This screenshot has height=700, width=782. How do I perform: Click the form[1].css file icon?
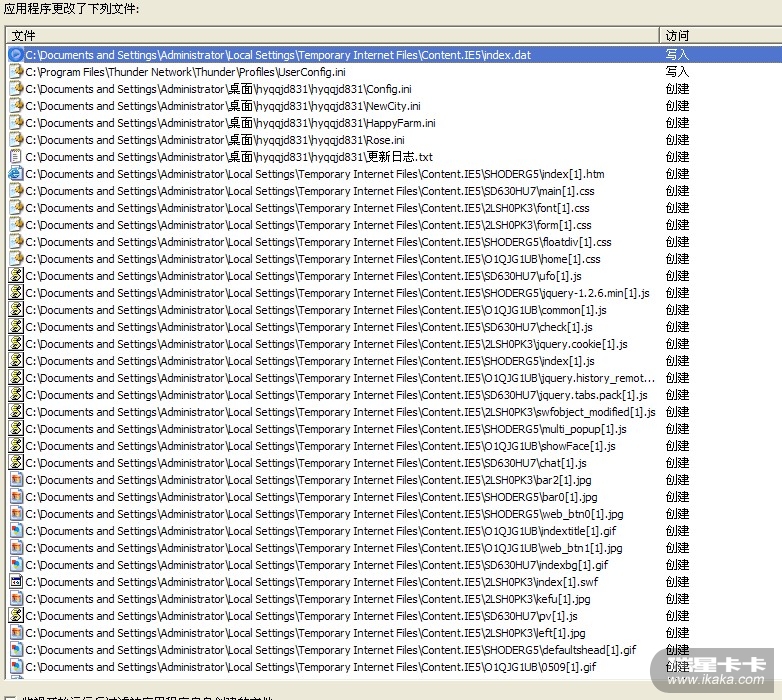tap(16, 224)
